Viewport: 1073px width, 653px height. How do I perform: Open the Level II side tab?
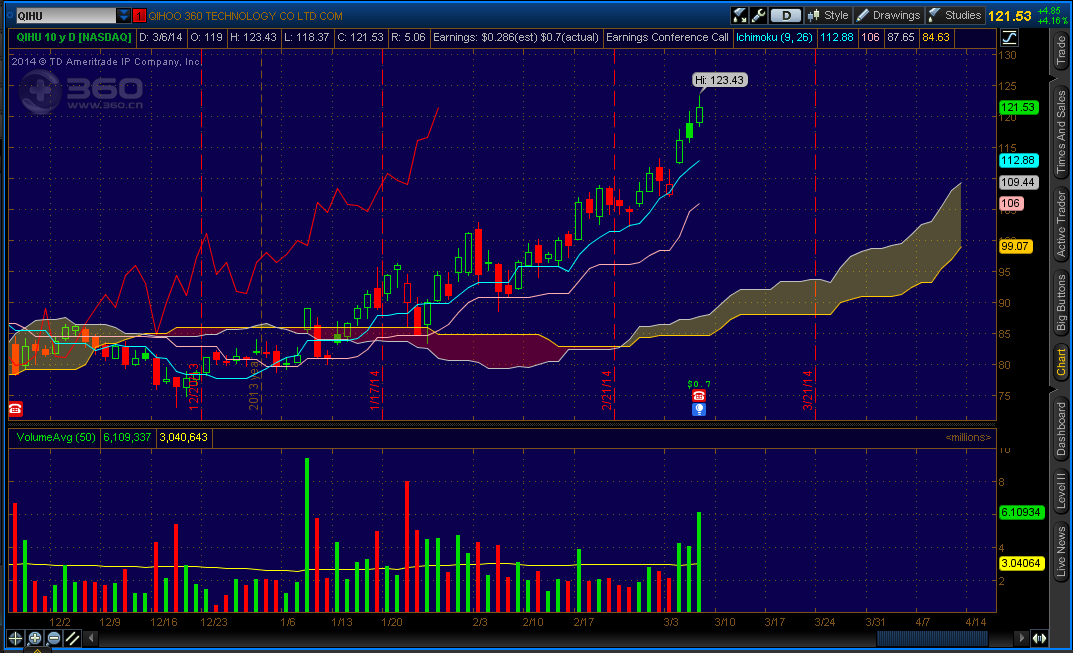click(1061, 491)
